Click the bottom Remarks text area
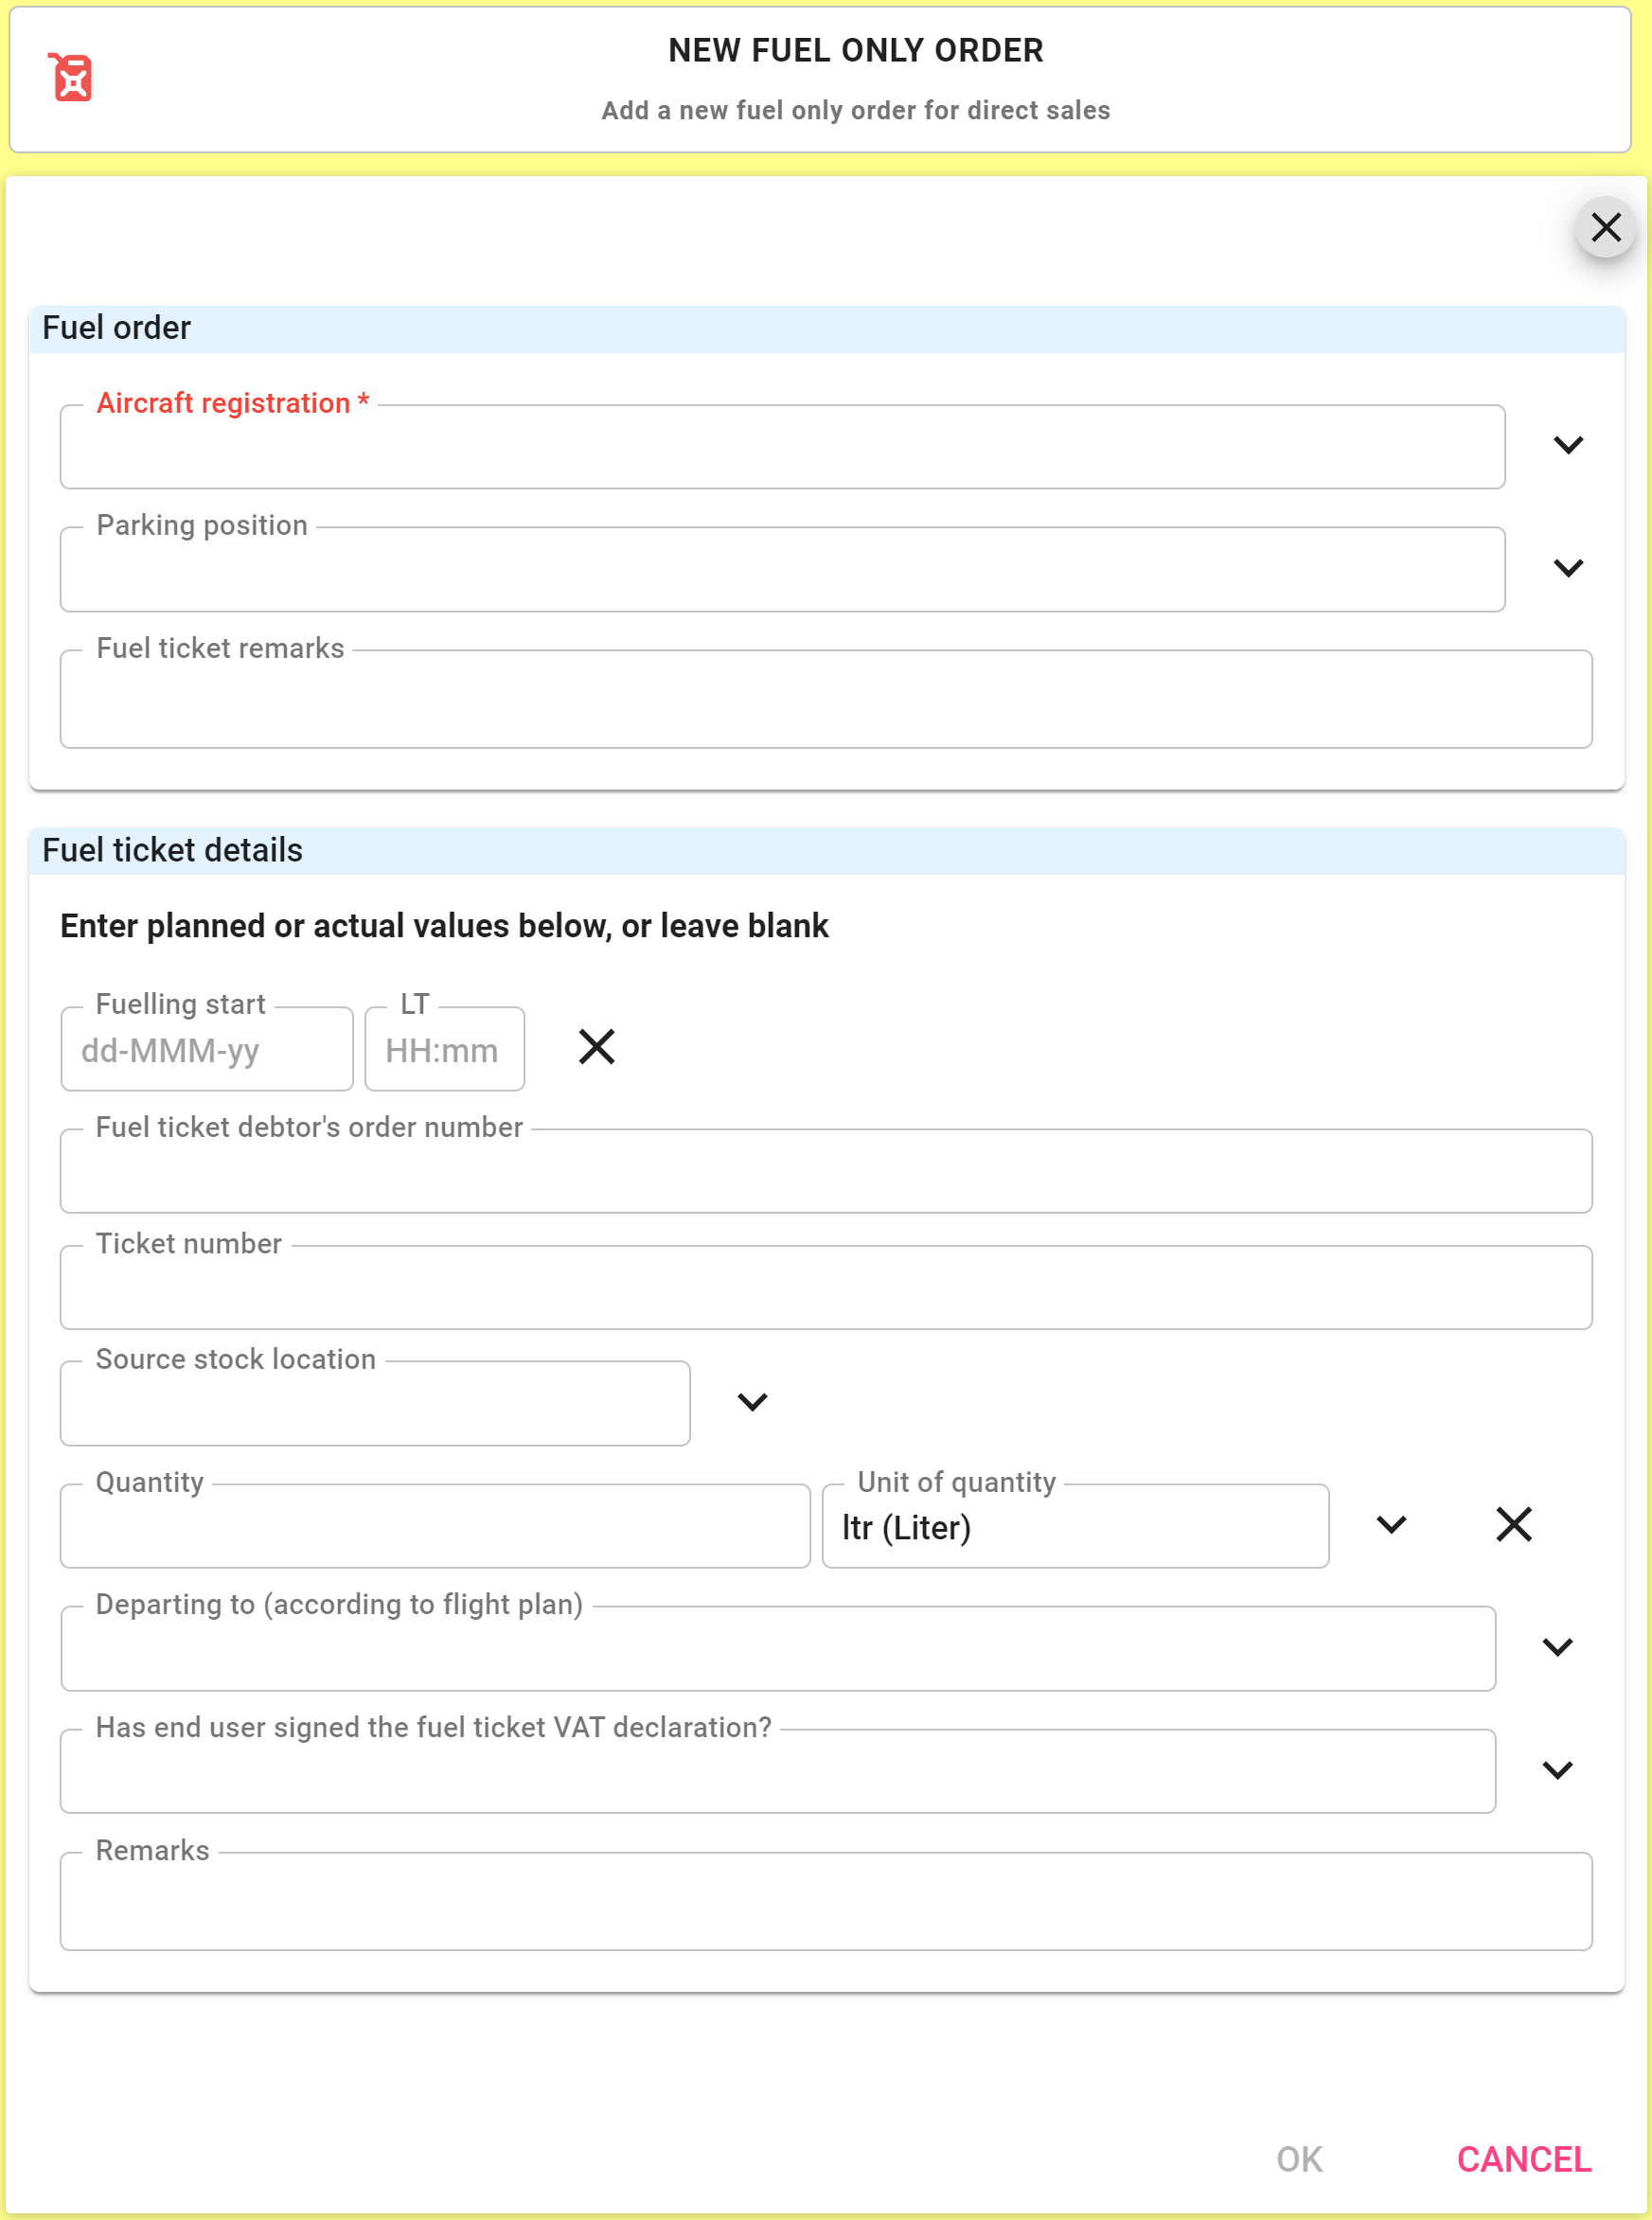The height and width of the screenshot is (2220, 1652). [x=826, y=1901]
